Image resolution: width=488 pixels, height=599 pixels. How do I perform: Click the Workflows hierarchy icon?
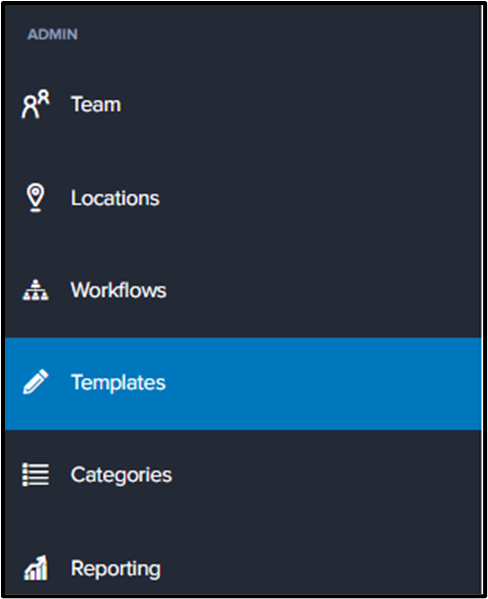click(36, 290)
